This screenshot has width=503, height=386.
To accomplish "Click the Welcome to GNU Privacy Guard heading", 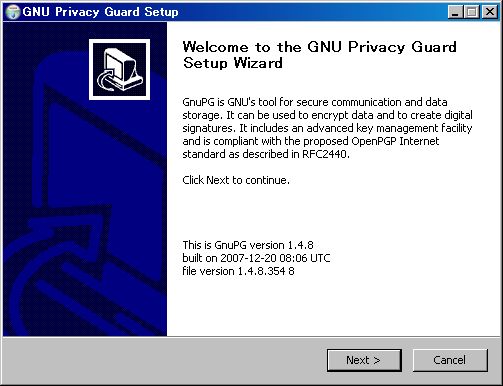I will point(319,55).
